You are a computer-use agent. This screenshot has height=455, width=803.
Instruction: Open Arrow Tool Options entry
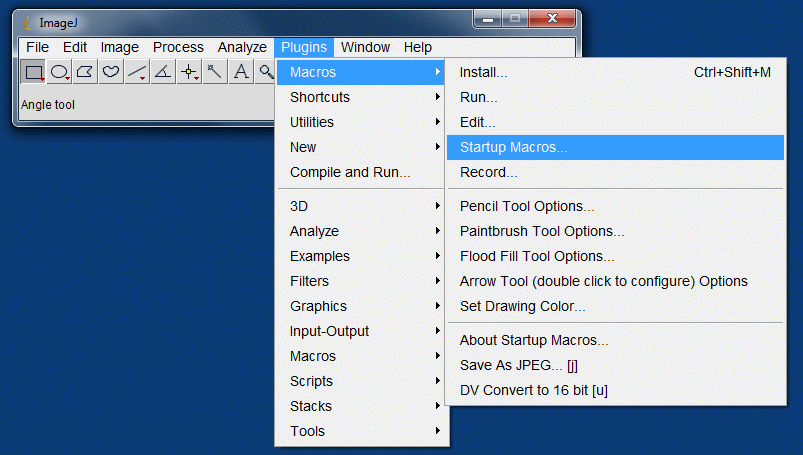(x=616, y=281)
